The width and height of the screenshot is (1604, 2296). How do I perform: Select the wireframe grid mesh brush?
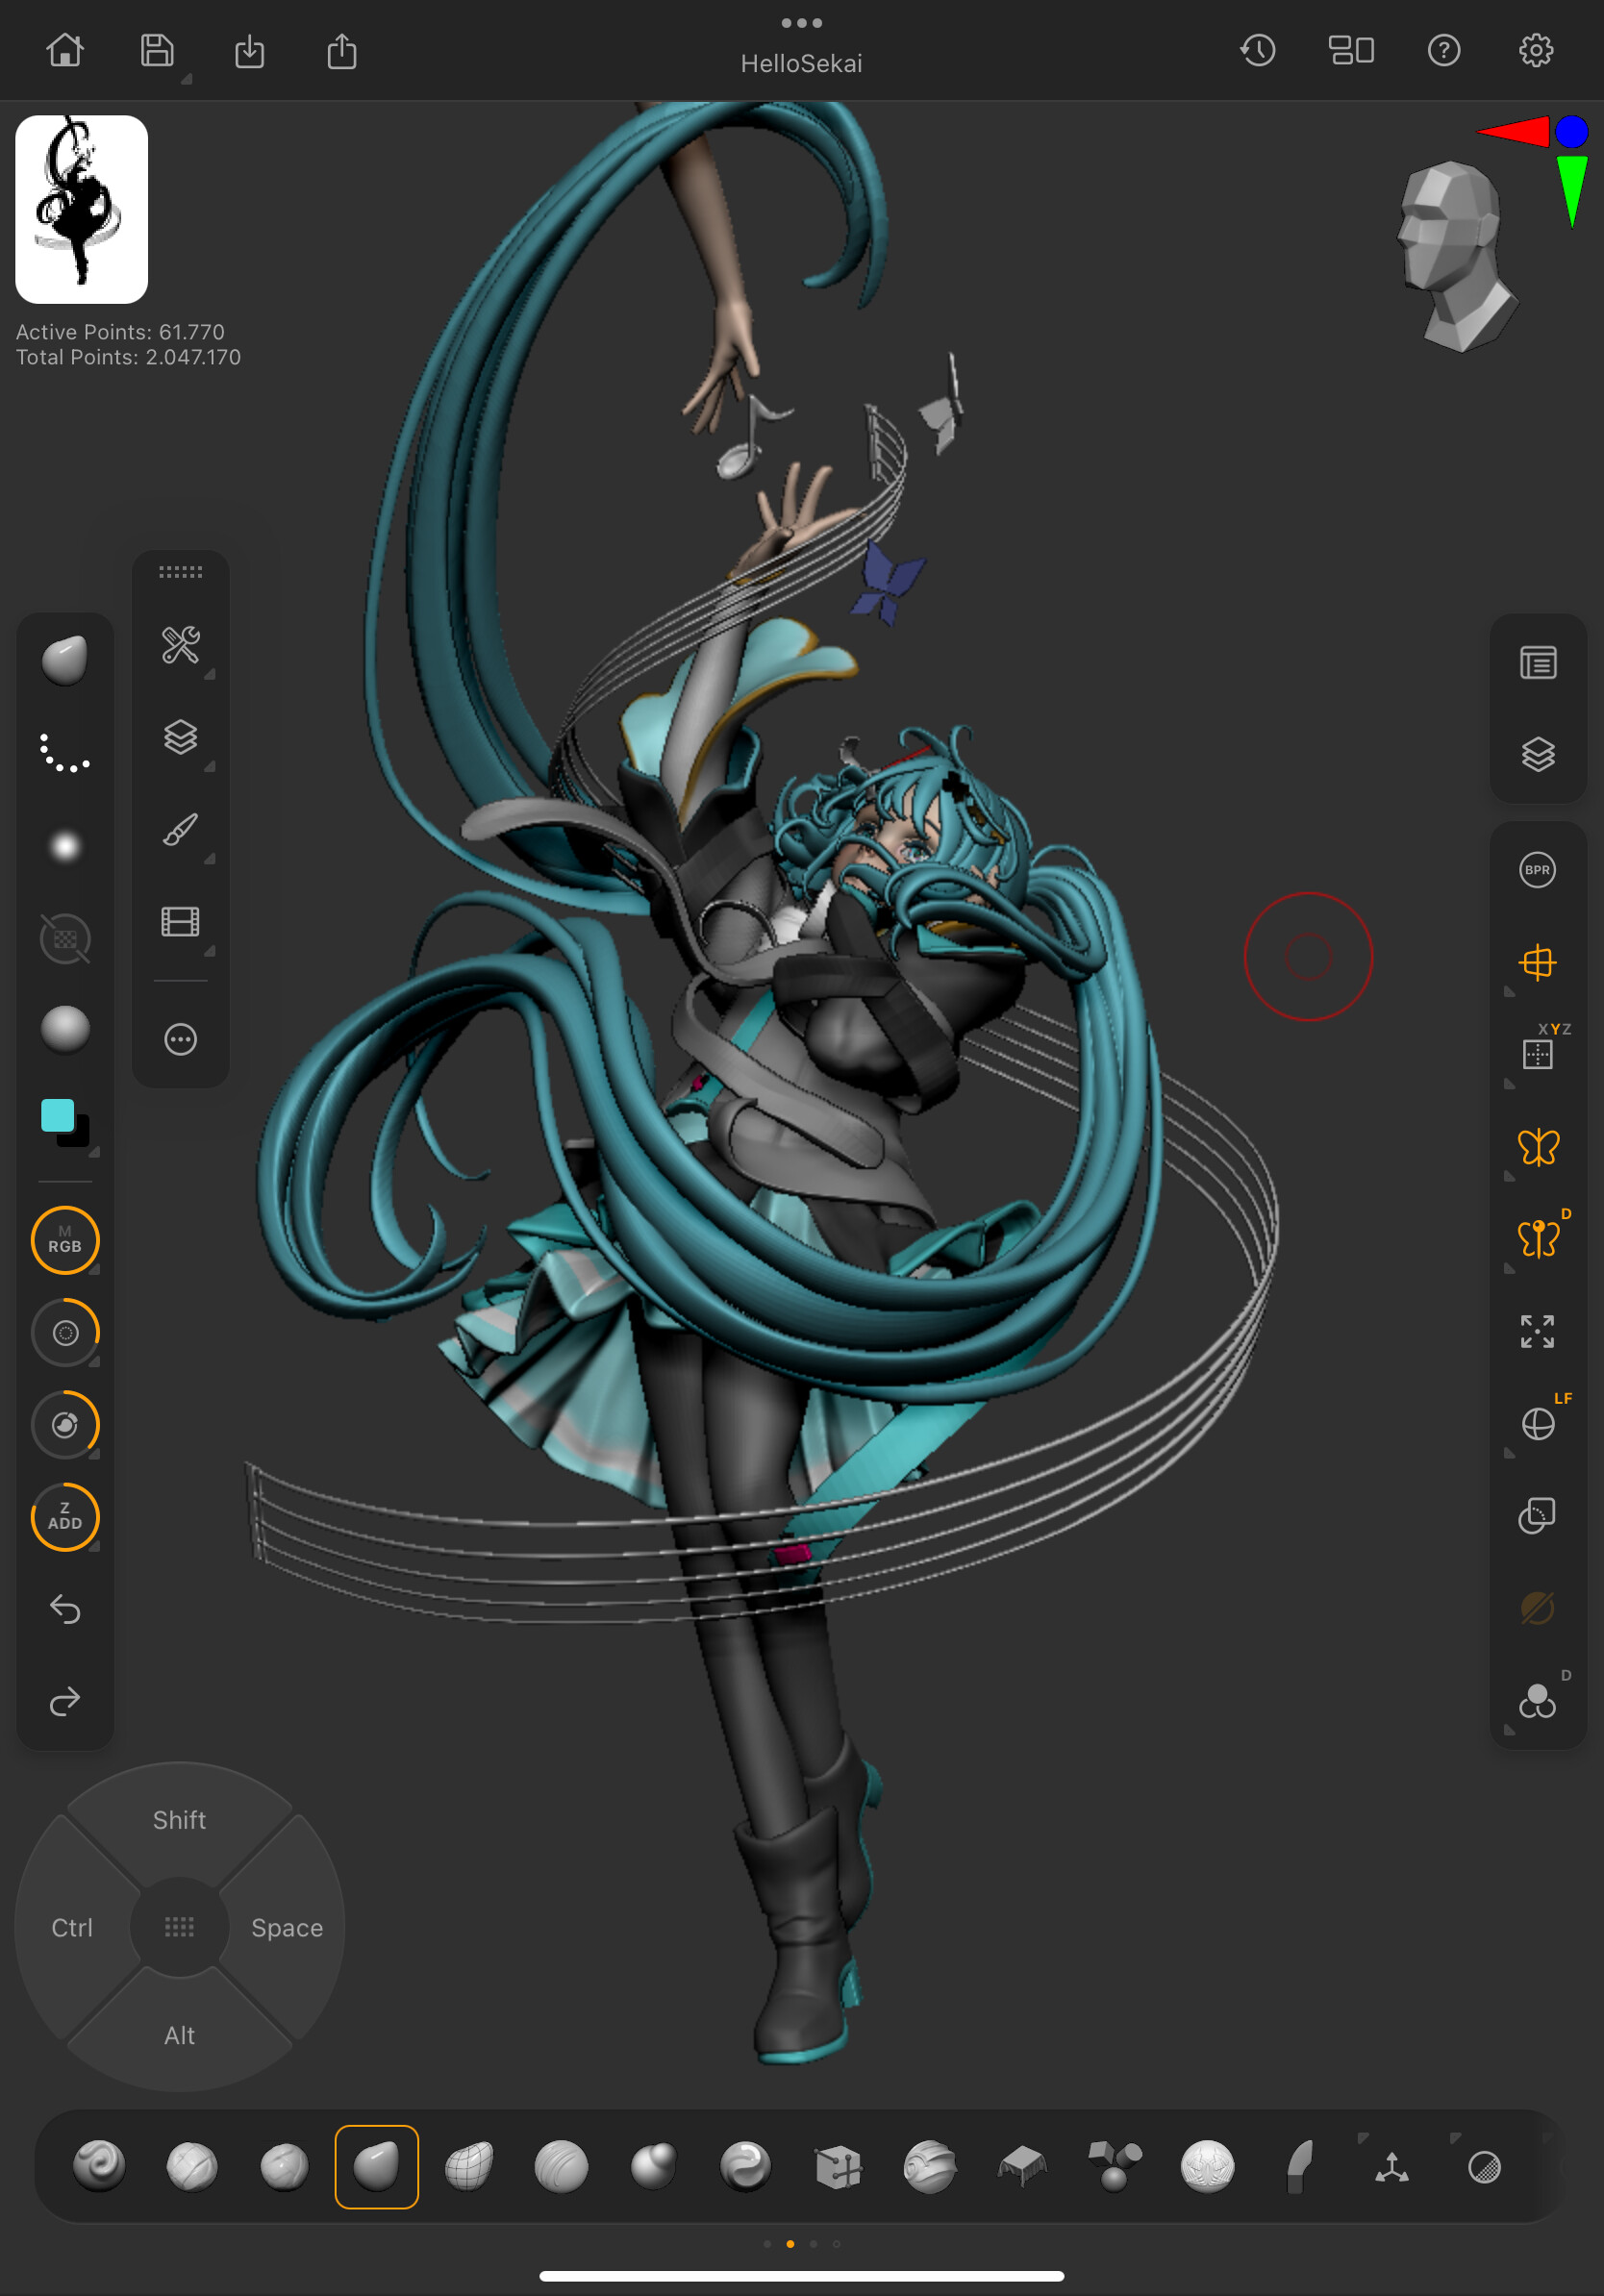(x=469, y=2166)
